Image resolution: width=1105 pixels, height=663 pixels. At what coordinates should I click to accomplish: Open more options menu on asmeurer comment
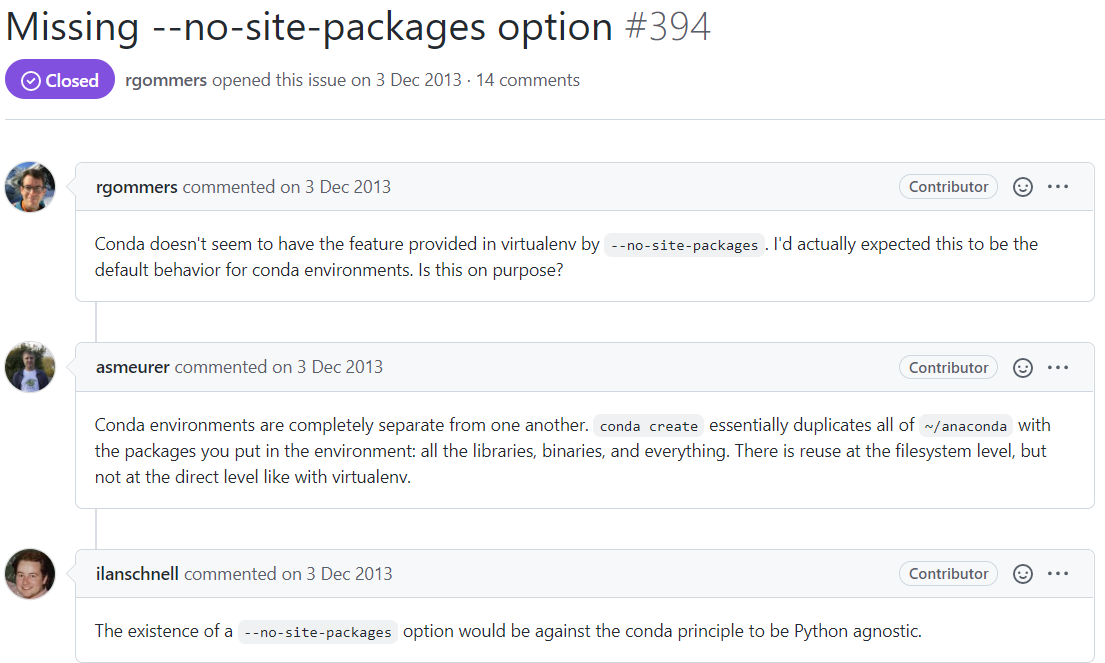pyautogui.click(x=1058, y=368)
